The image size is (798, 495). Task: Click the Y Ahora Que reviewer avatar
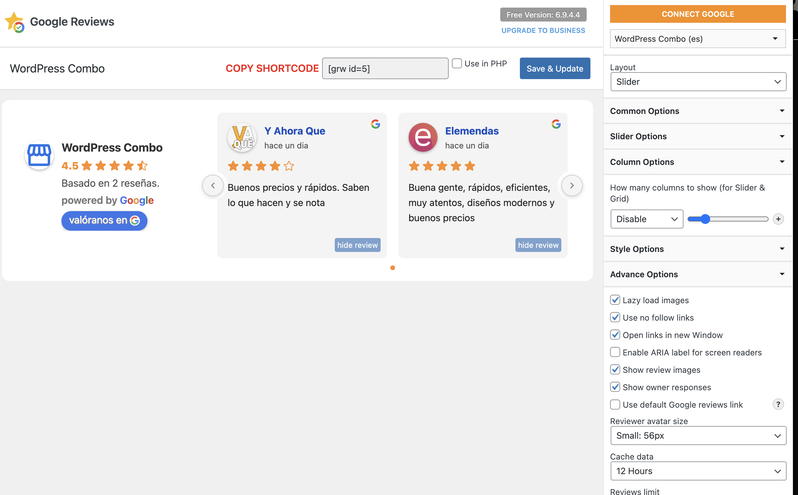click(242, 137)
